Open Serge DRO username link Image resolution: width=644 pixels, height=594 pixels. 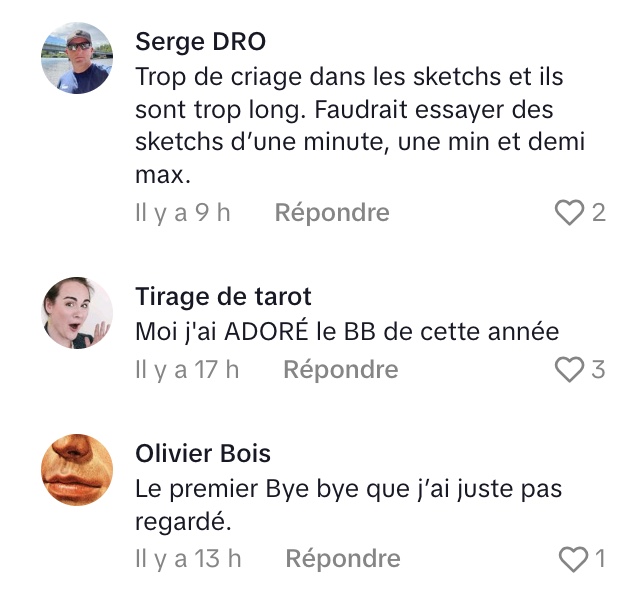200,41
